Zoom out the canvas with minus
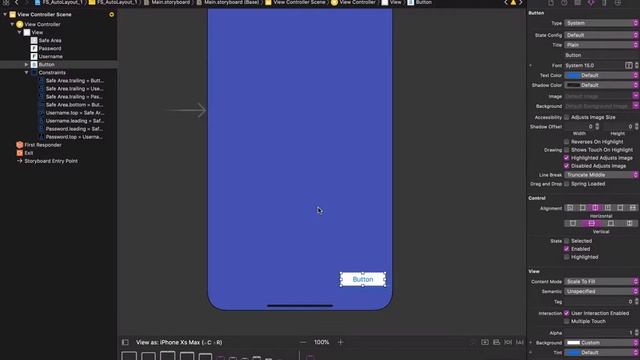Screen dimensions: 640x360 point(303,342)
